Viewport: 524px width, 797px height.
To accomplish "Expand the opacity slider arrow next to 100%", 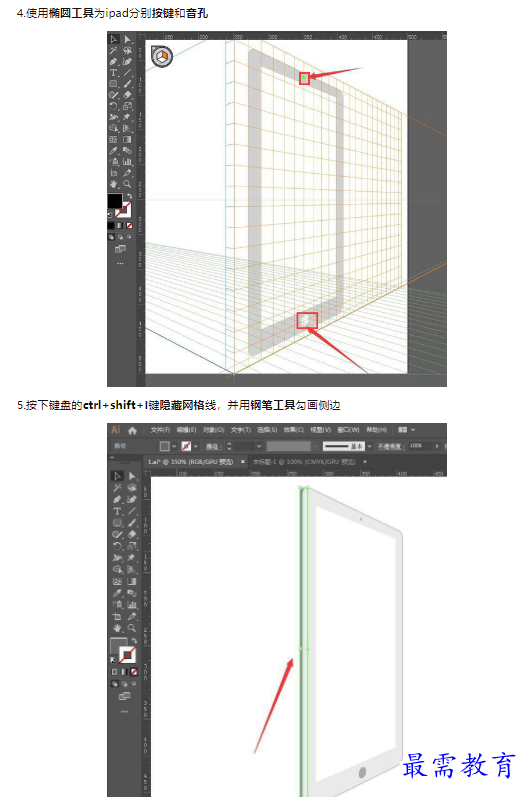I will point(437,446).
